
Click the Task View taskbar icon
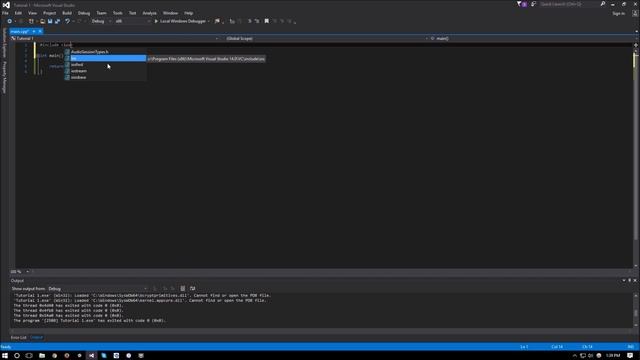[x=29, y=356]
